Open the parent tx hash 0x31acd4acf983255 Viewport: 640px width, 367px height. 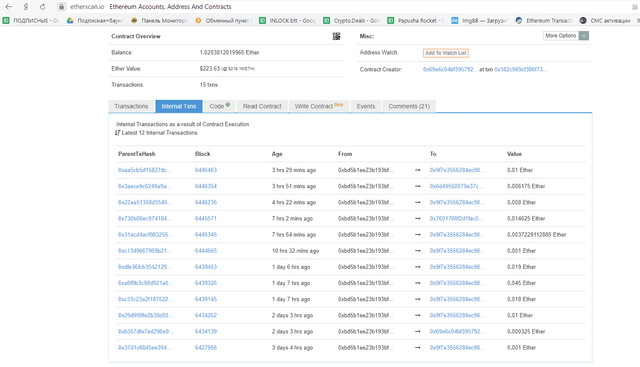[x=145, y=235]
